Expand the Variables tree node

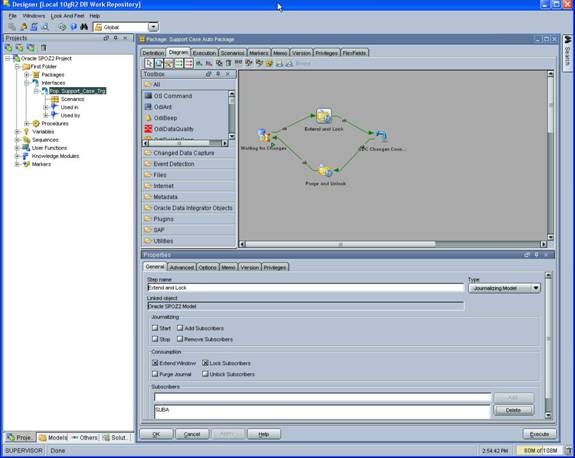pos(17,131)
